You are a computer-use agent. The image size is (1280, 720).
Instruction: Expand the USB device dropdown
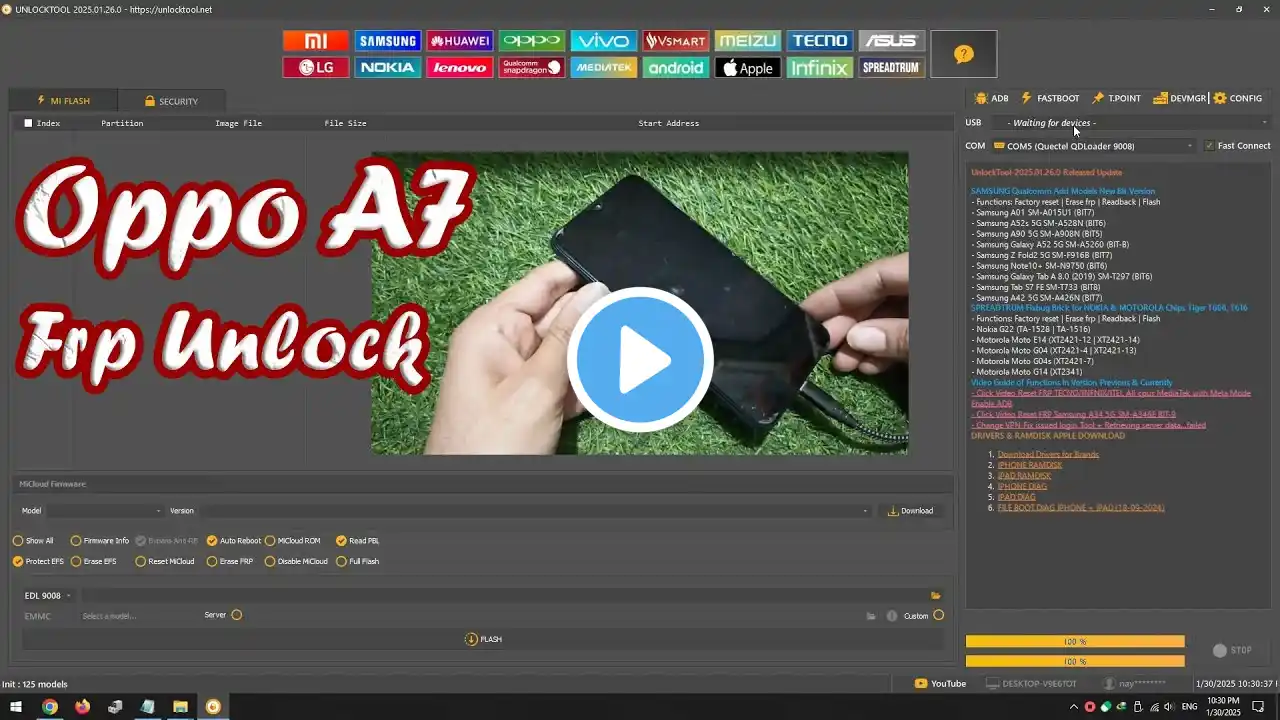point(1131,123)
